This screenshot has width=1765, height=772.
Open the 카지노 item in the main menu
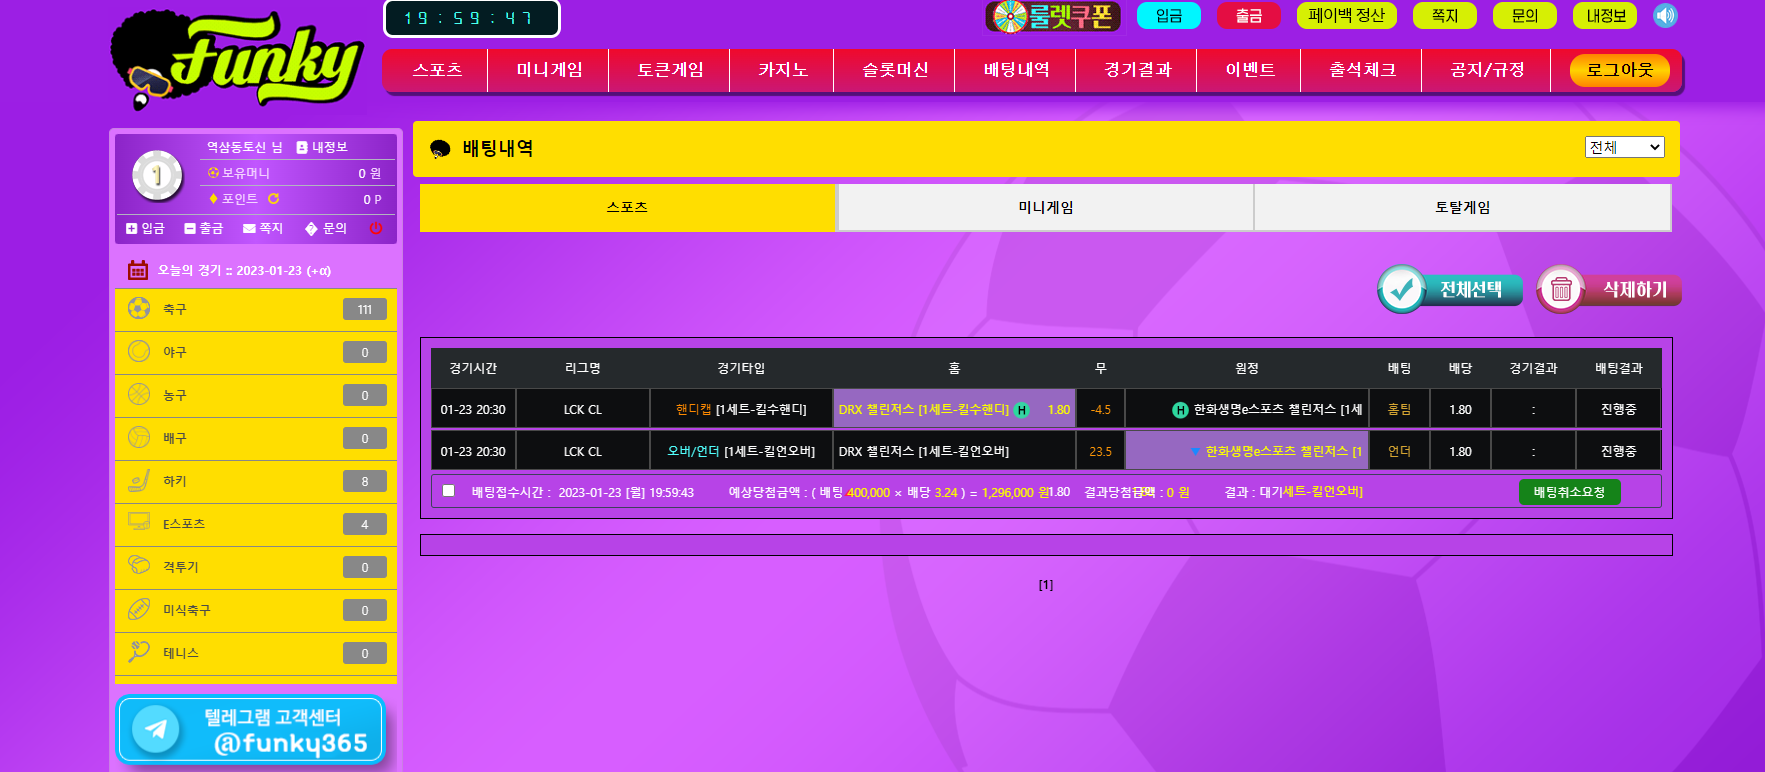[x=782, y=70]
